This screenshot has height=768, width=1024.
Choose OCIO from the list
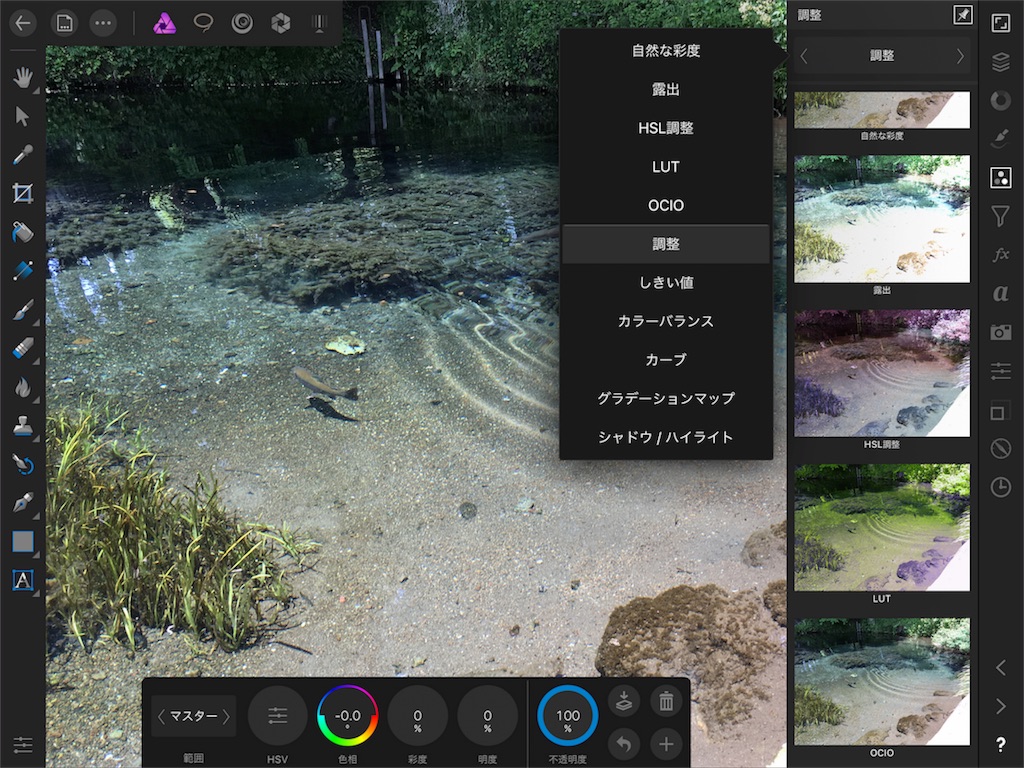click(x=666, y=205)
